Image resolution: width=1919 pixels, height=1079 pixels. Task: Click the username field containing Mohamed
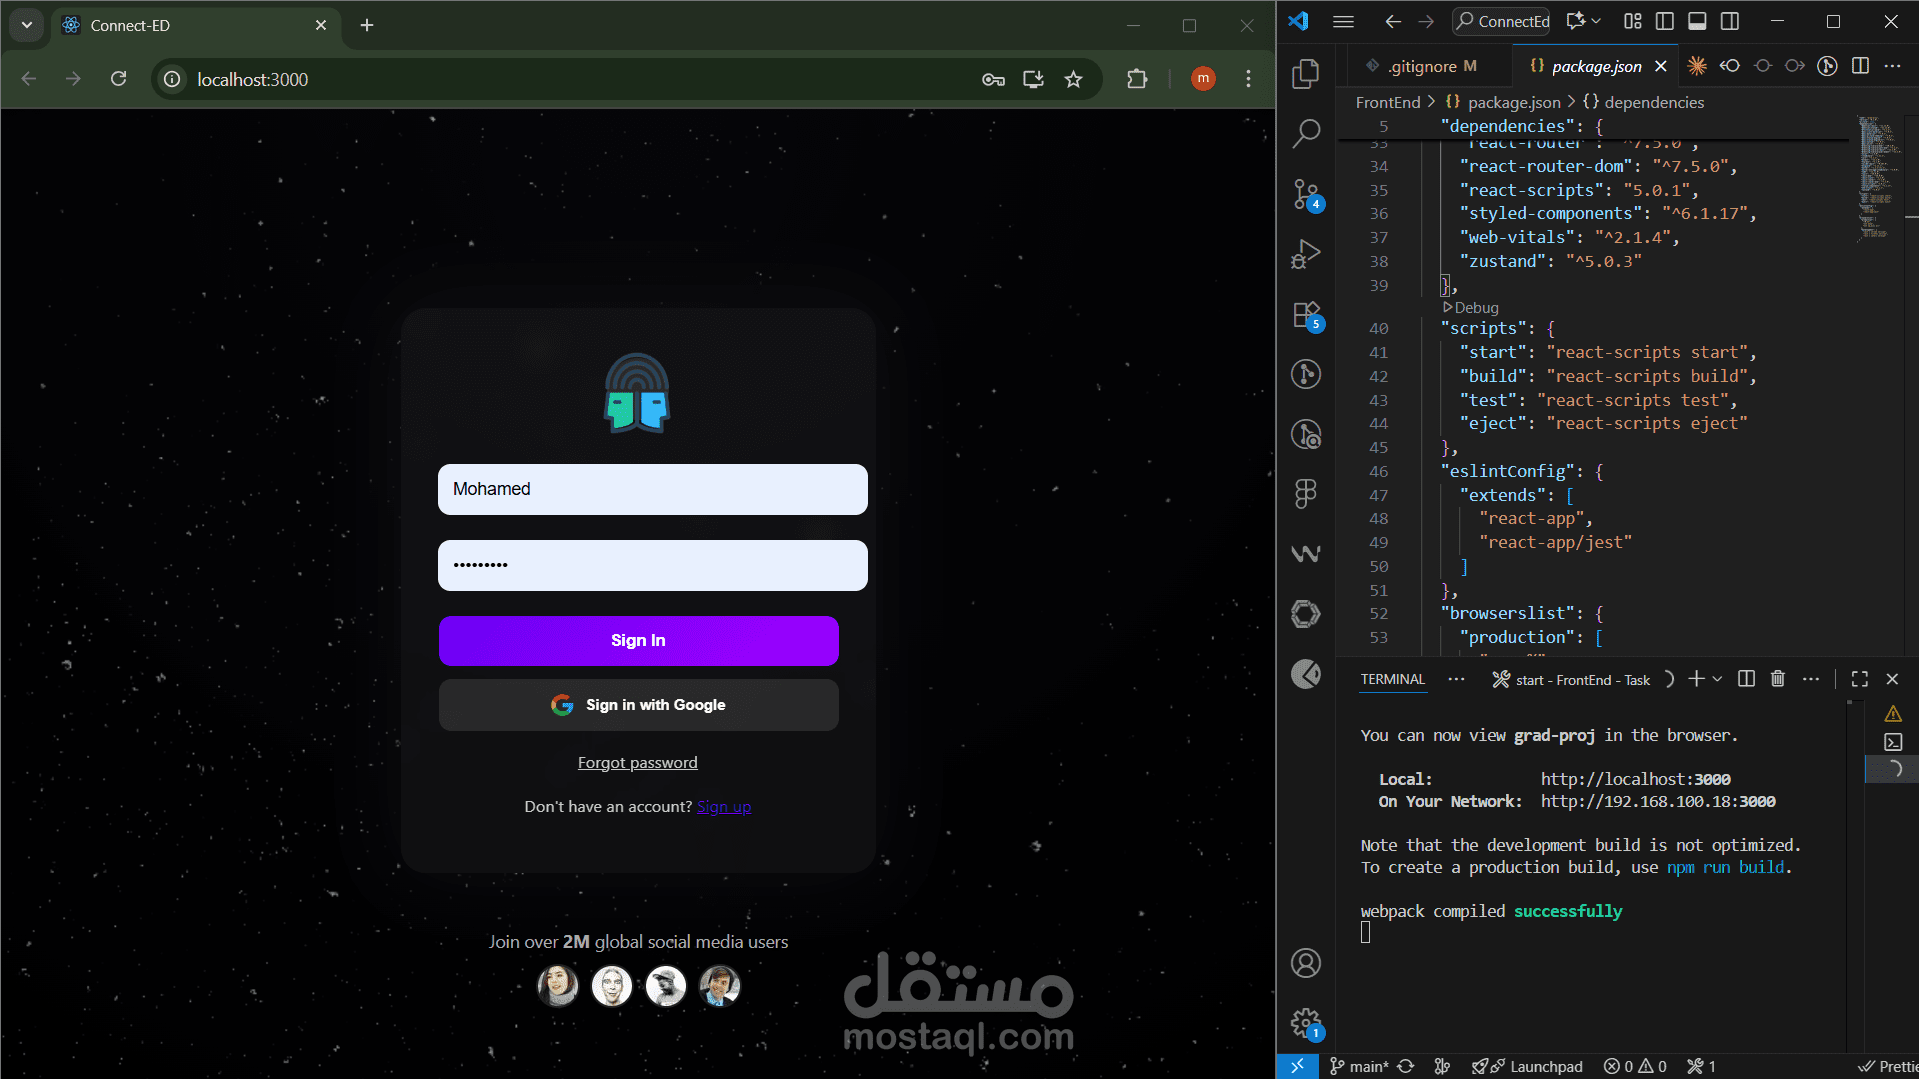(x=653, y=490)
